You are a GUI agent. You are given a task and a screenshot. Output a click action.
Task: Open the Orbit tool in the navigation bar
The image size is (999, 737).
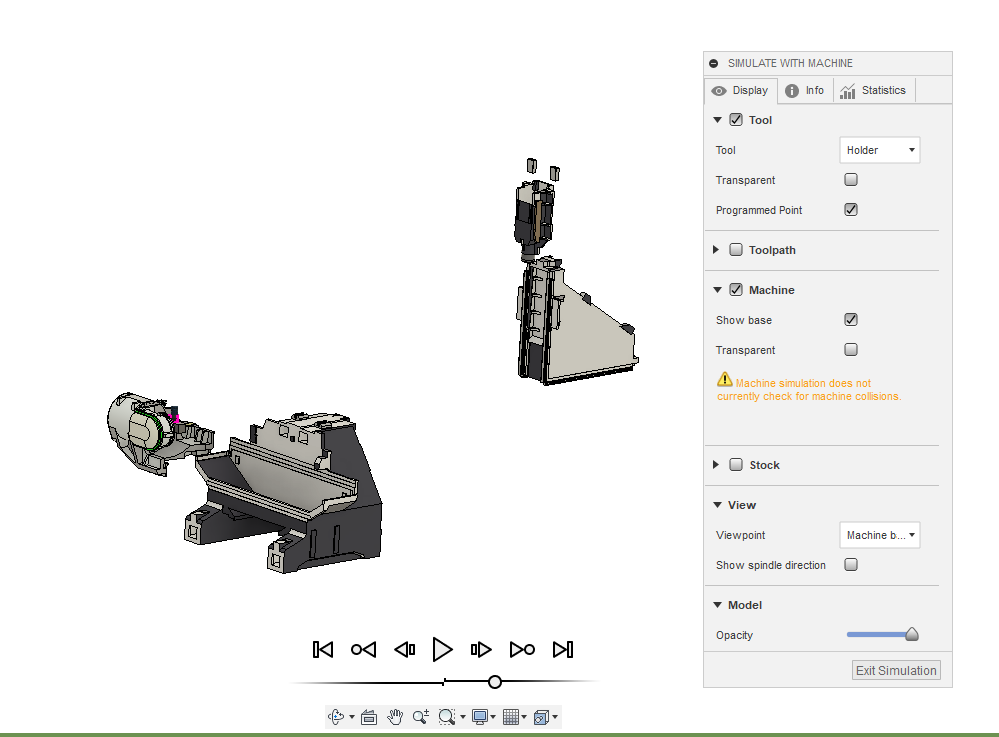tap(336, 716)
